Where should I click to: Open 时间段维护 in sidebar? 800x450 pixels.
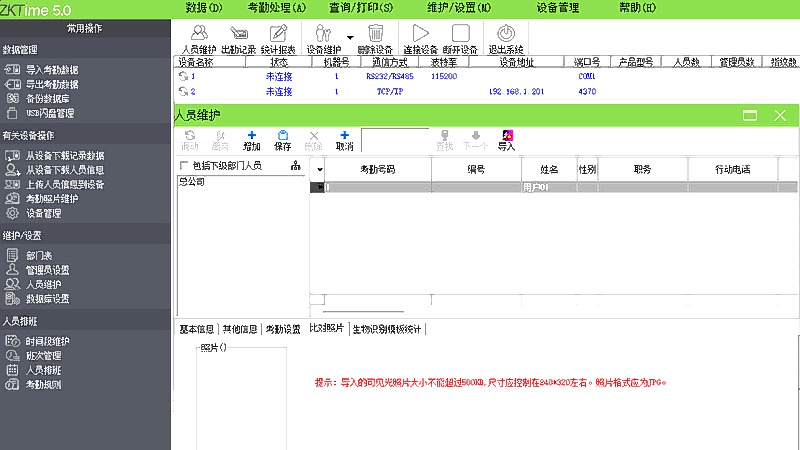click(37, 341)
